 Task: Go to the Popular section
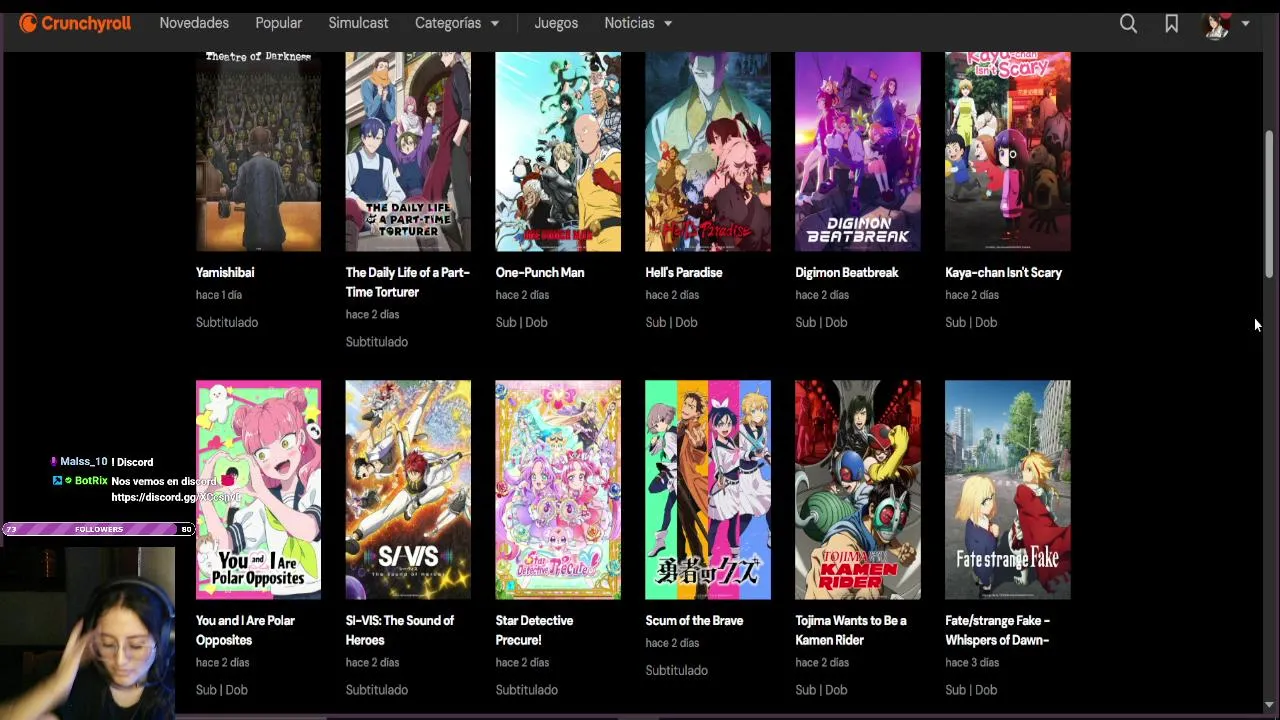tap(278, 23)
